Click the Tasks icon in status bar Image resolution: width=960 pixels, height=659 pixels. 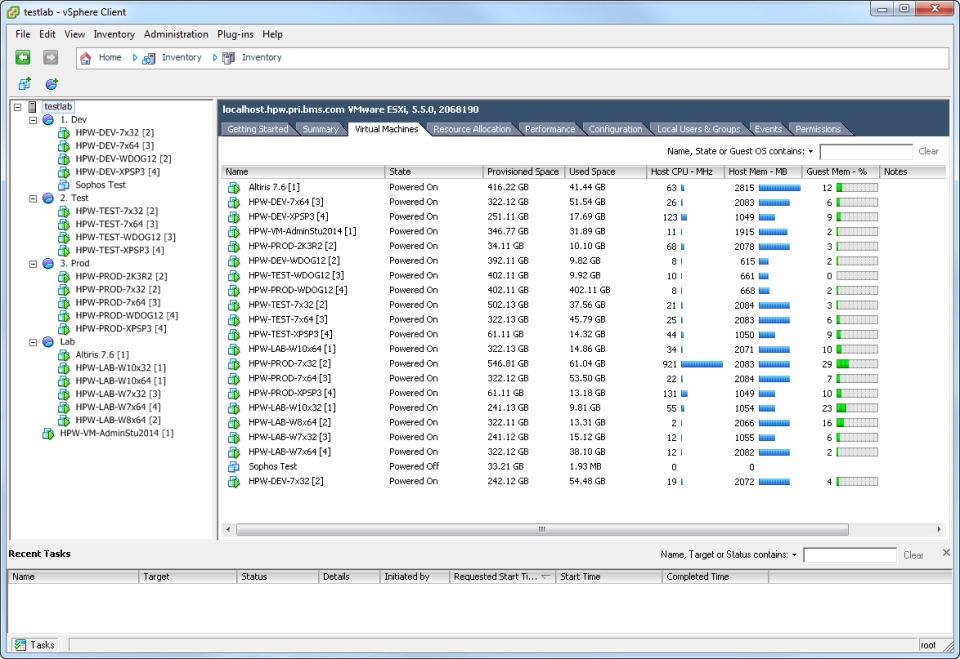[x=20, y=645]
